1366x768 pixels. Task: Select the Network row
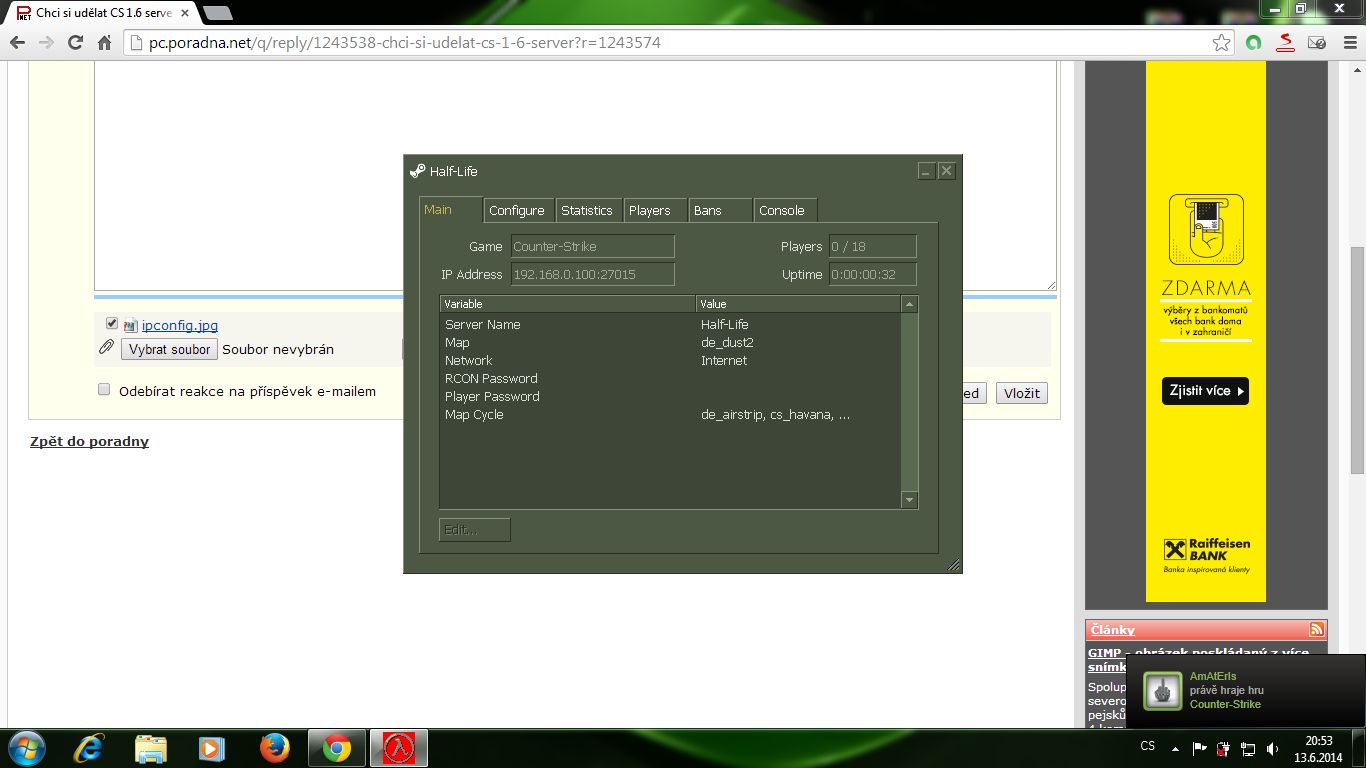[x=670, y=360]
